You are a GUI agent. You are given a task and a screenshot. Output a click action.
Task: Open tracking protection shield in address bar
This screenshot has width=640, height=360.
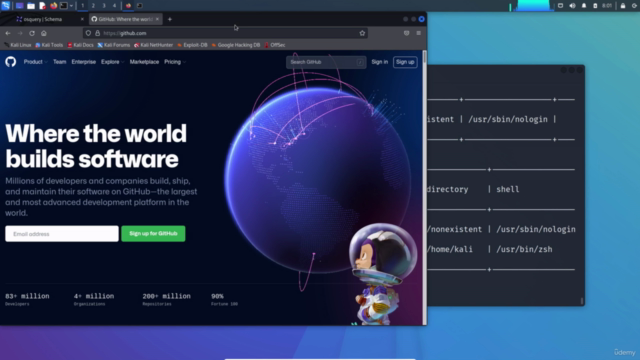point(88,33)
